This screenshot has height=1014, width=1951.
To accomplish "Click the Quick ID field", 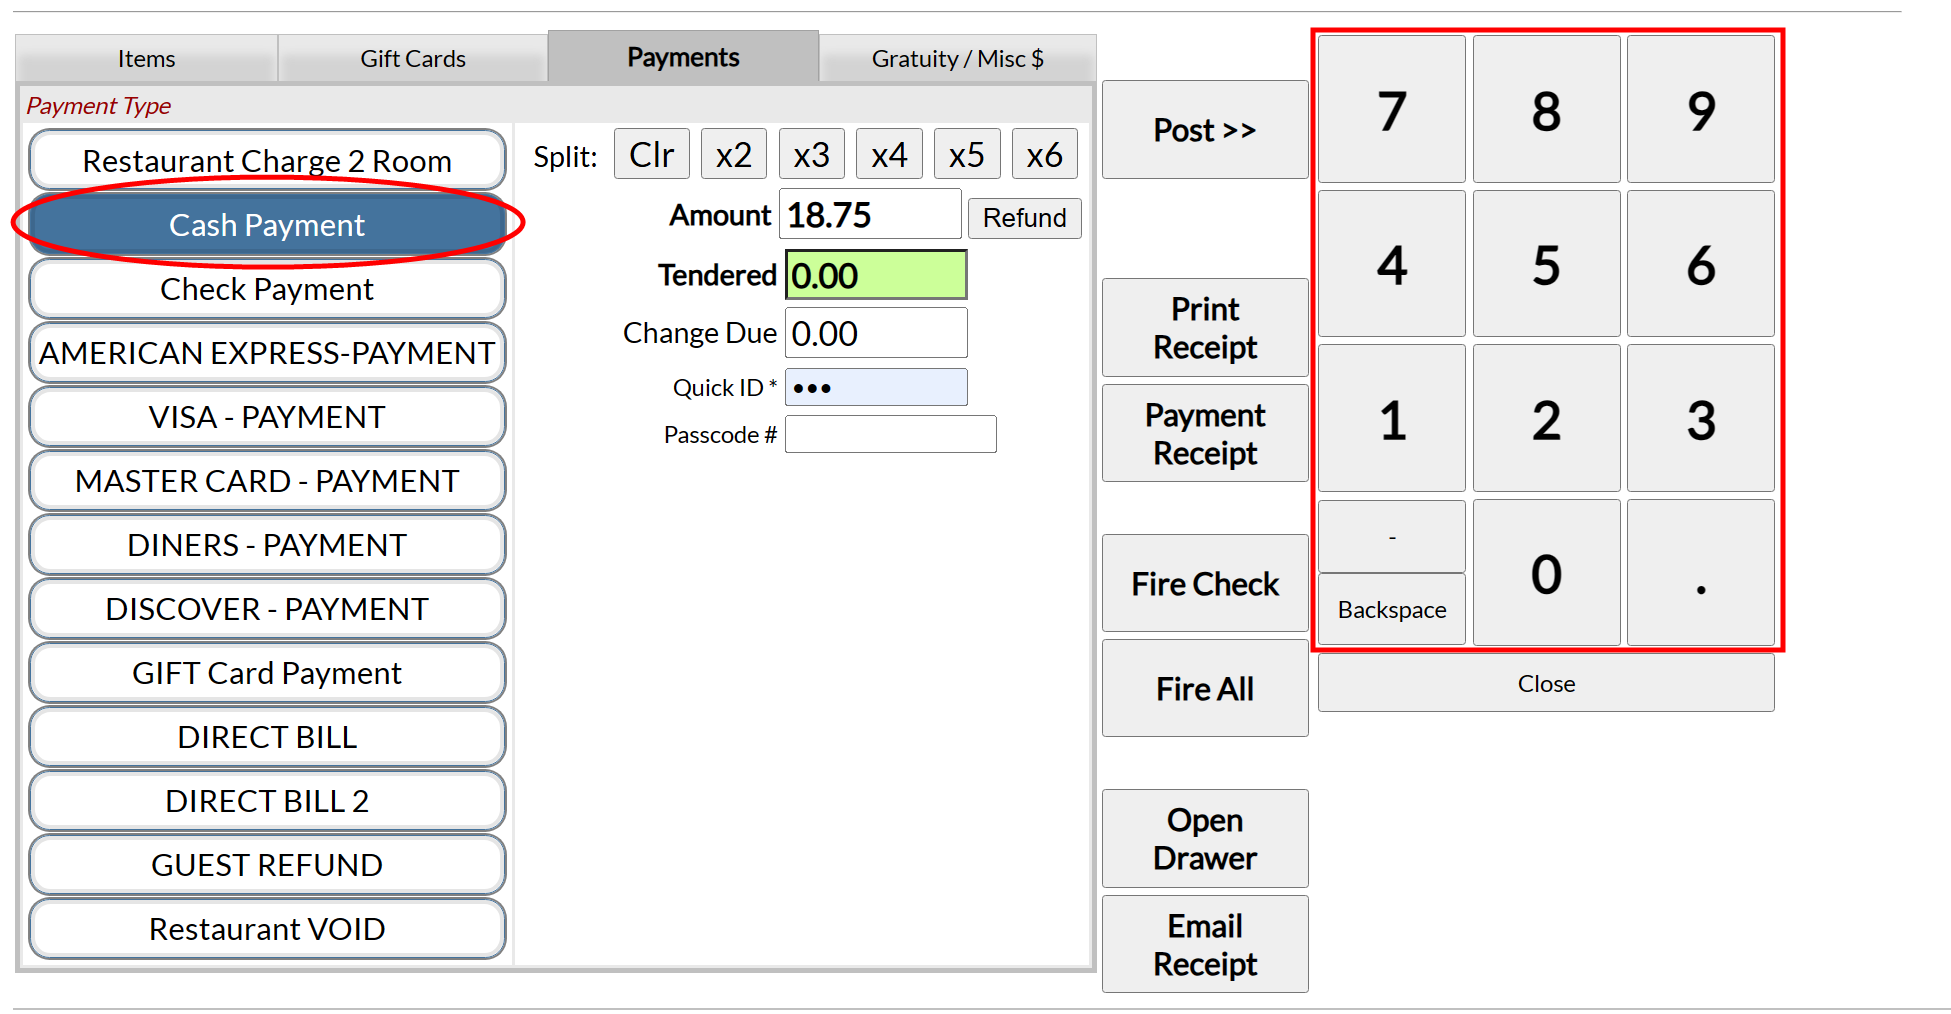I will coord(876,387).
